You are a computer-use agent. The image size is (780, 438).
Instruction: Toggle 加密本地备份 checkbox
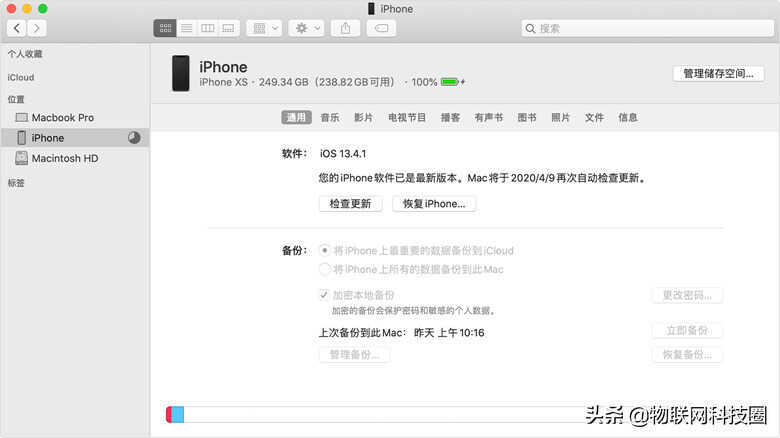pos(324,295)
